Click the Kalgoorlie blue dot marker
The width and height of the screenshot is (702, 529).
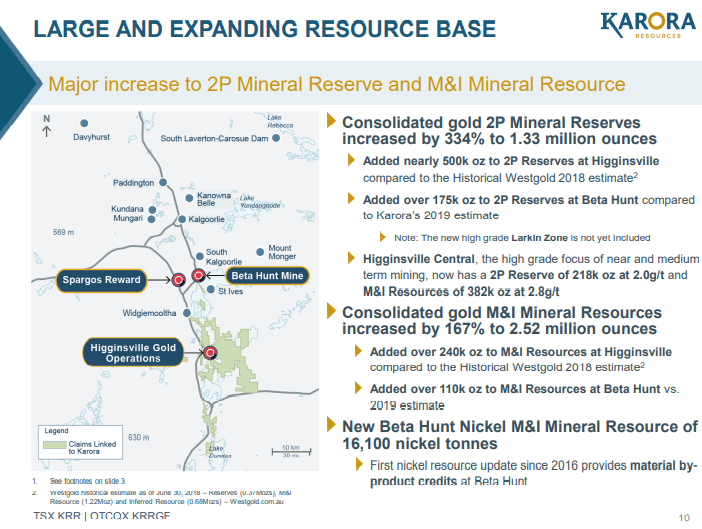182,219
